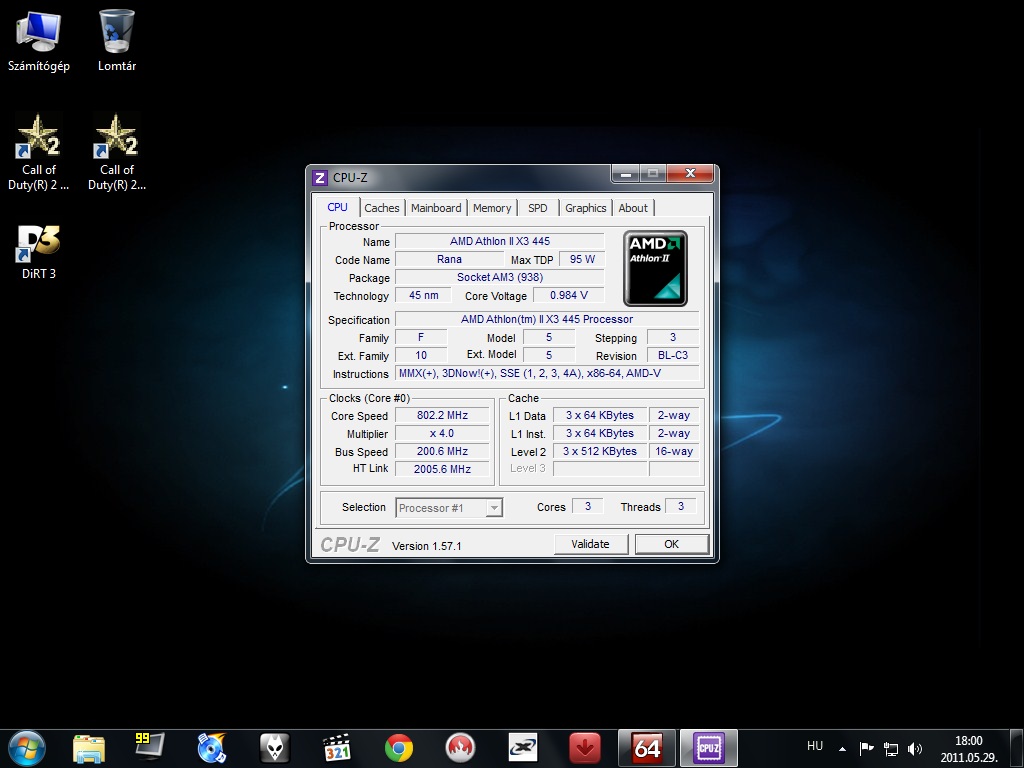Click the Name field AMD Athlon II X3 445
The image size is (1024, 768).
(500, 241)
